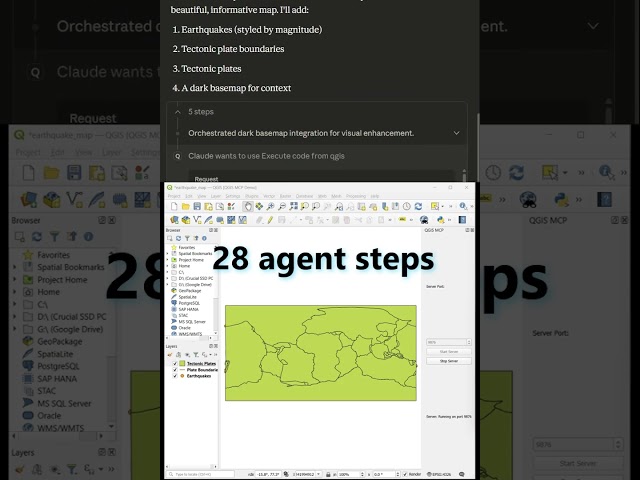Click Filter Browser funnel icon in front window
The width and height of the screenshot is (640, 480).
187,238
